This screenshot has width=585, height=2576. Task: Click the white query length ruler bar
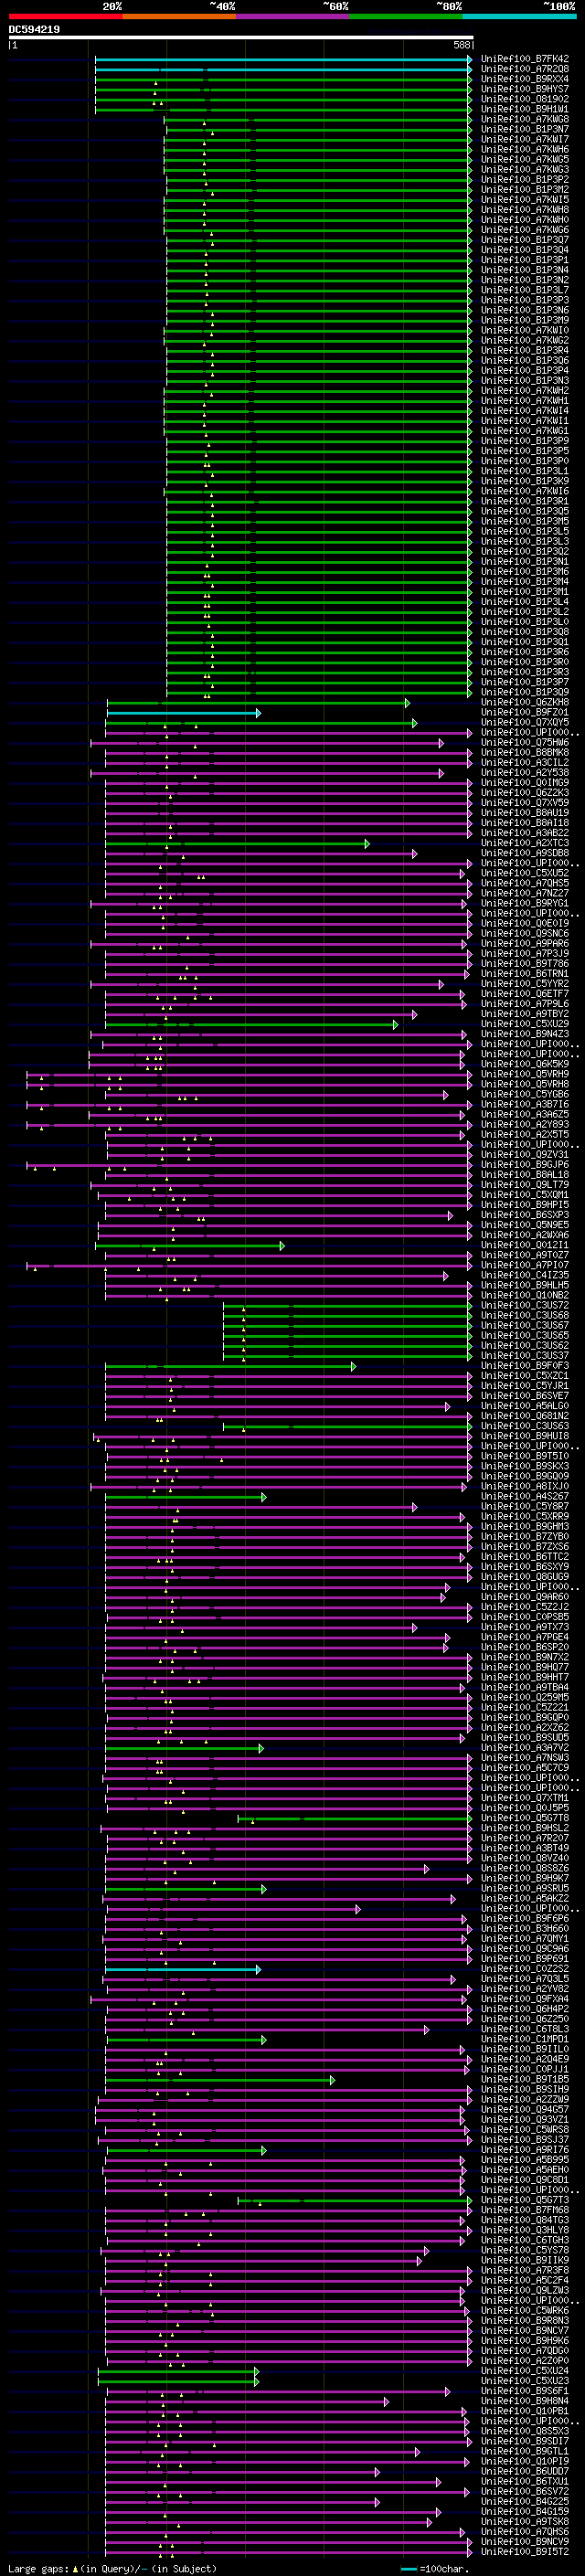click(x=241, y=38)
